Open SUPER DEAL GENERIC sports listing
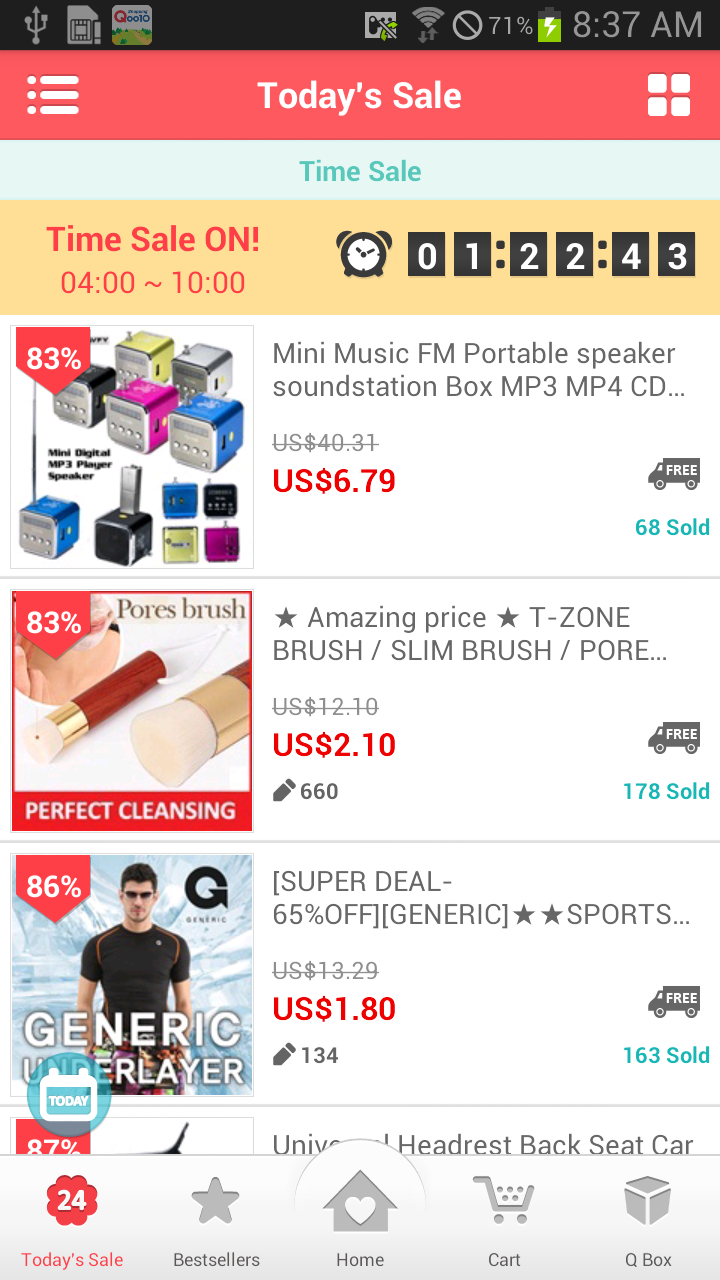Screen dimensions: 720x1280 pos(481,898)
